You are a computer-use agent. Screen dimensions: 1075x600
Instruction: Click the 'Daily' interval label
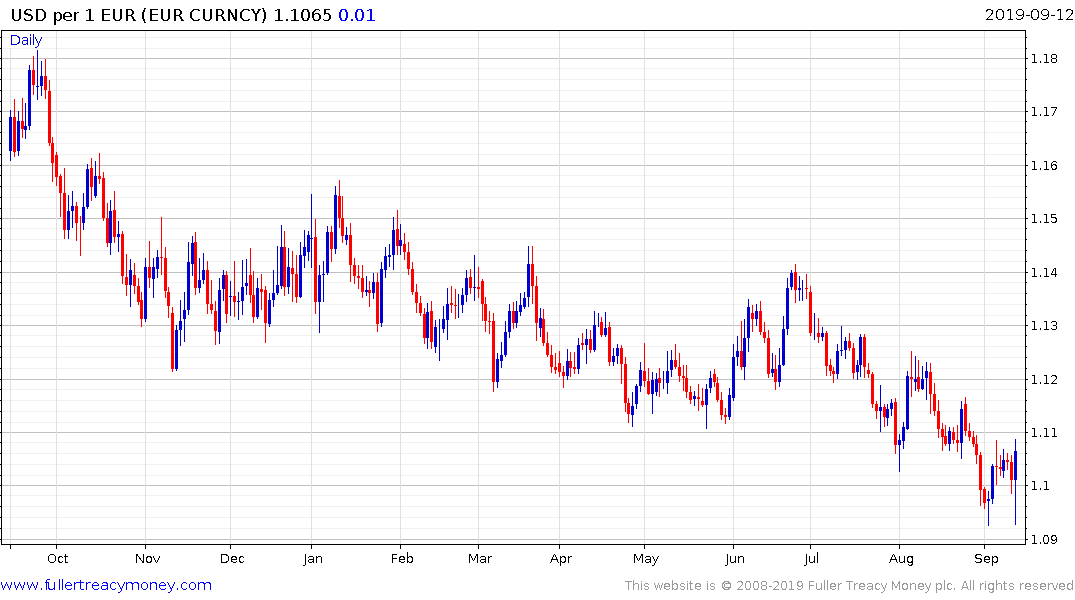26,40
